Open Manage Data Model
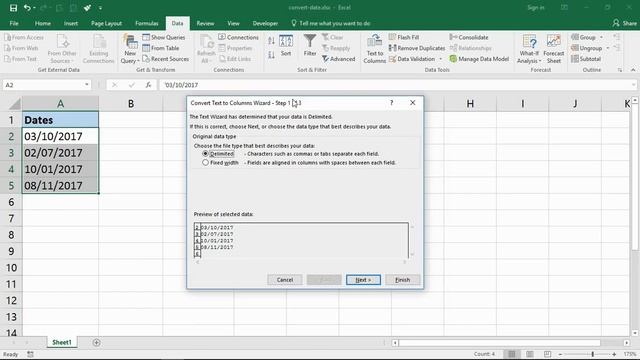Screen dimensions: 640x360 coord(479,59)
